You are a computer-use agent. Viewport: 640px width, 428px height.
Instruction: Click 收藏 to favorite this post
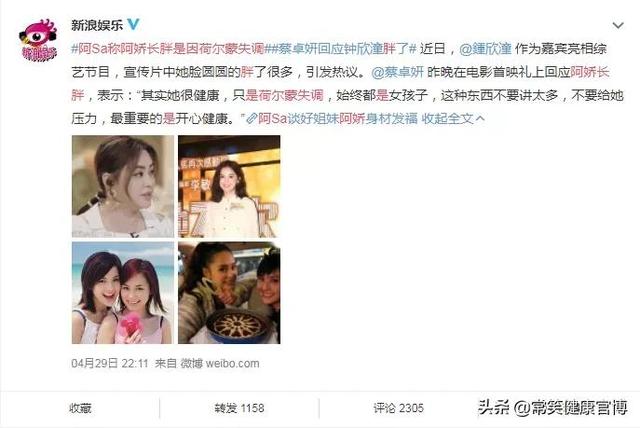pyautogui.click(x=80, y=408)
